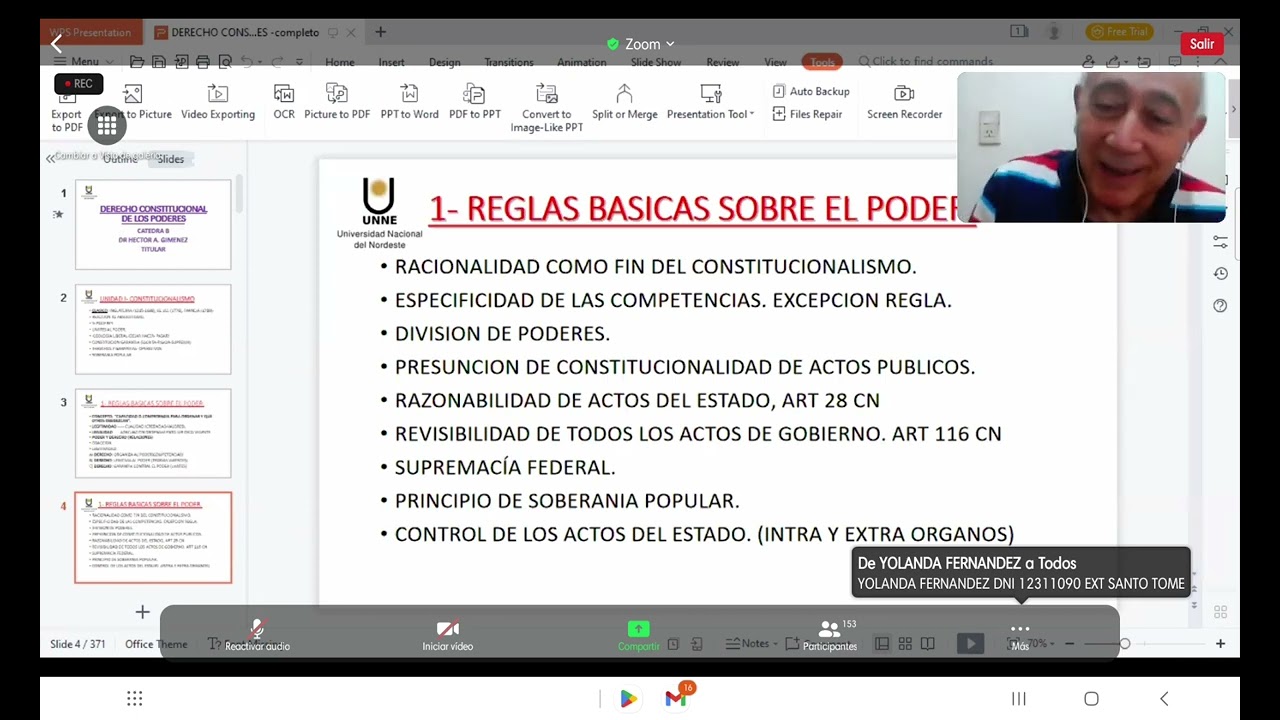Screen dimensions: 1280x720
Task: Click the SUPREMACÍA FEDERAL bullet text
Action: (x=505, y=467)
